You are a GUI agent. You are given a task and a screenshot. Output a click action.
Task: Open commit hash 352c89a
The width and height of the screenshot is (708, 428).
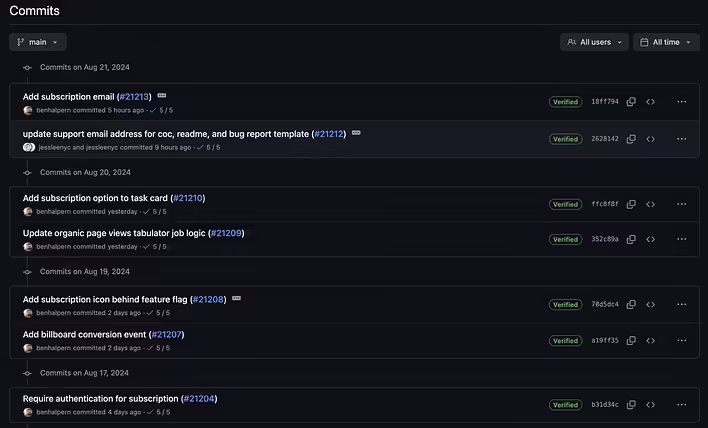(605, 239)
